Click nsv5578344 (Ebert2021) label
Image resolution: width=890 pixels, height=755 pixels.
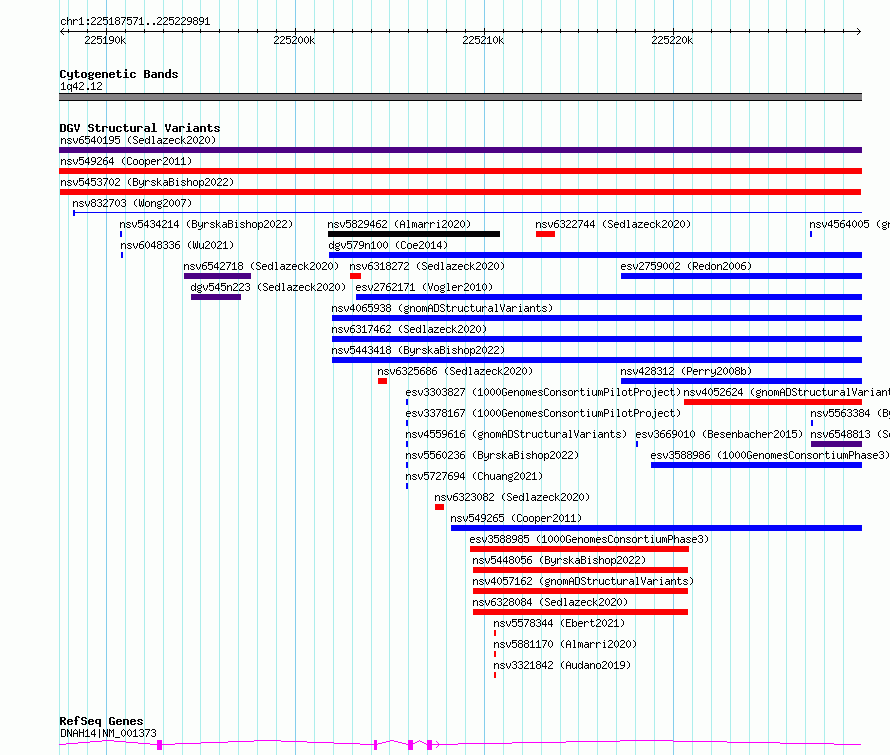[x=559, y=623]
